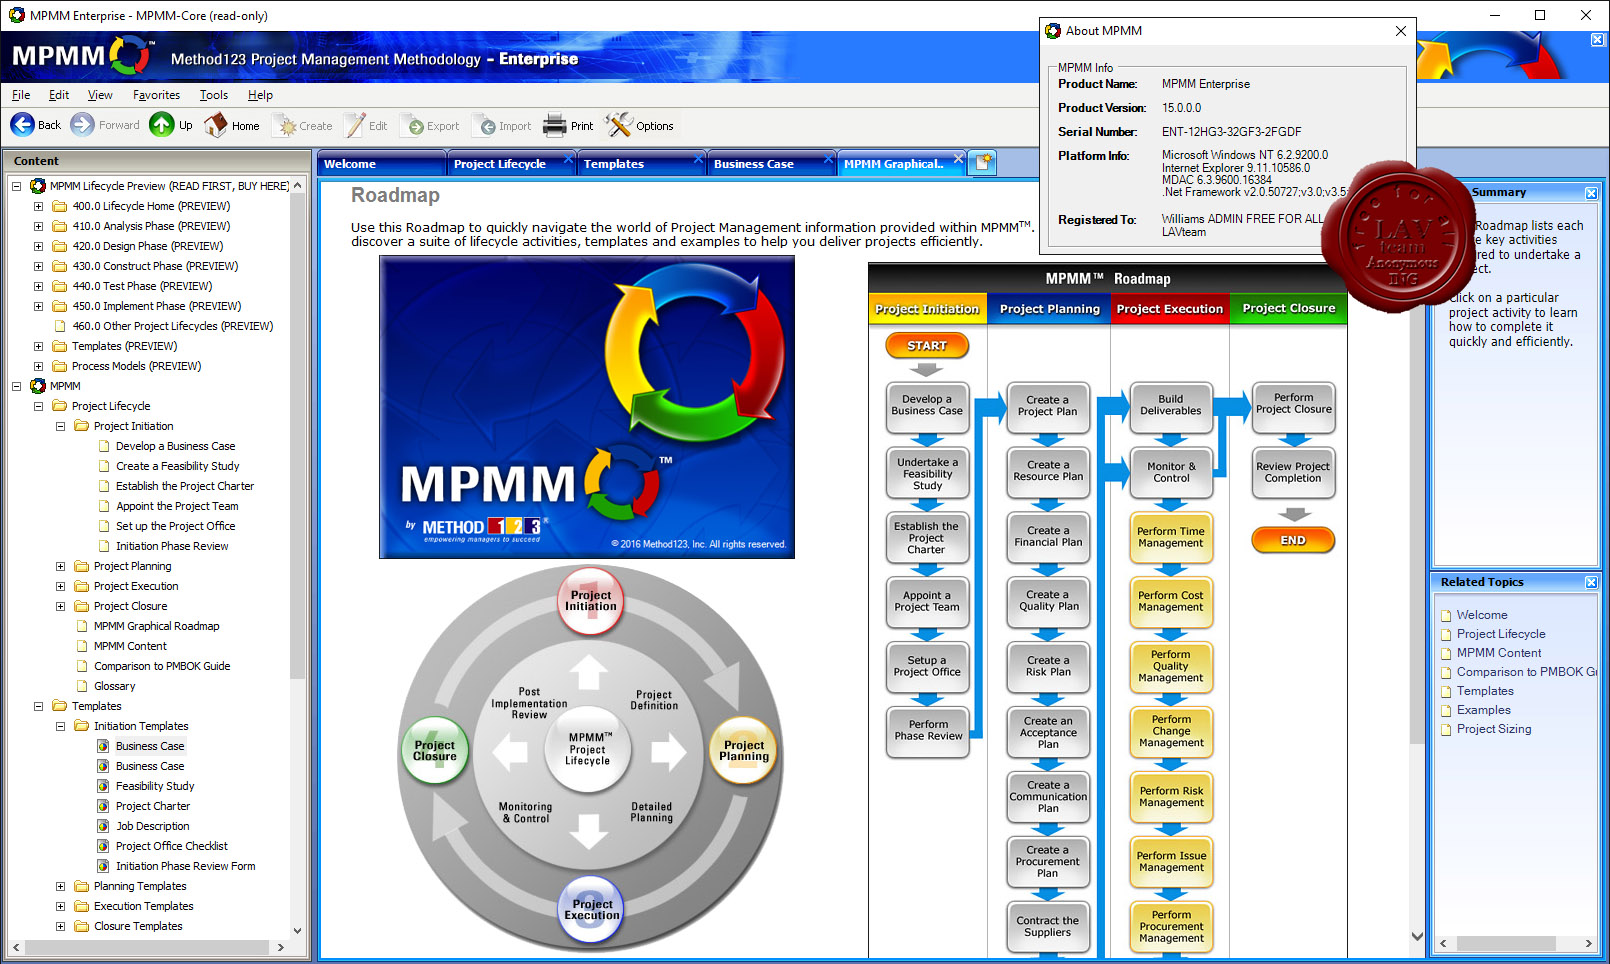Image resolution: width=1610 pixels, height=964 pixels.
Task: Select Project Planning roadmap header
Action: [x=1049, y=309]
